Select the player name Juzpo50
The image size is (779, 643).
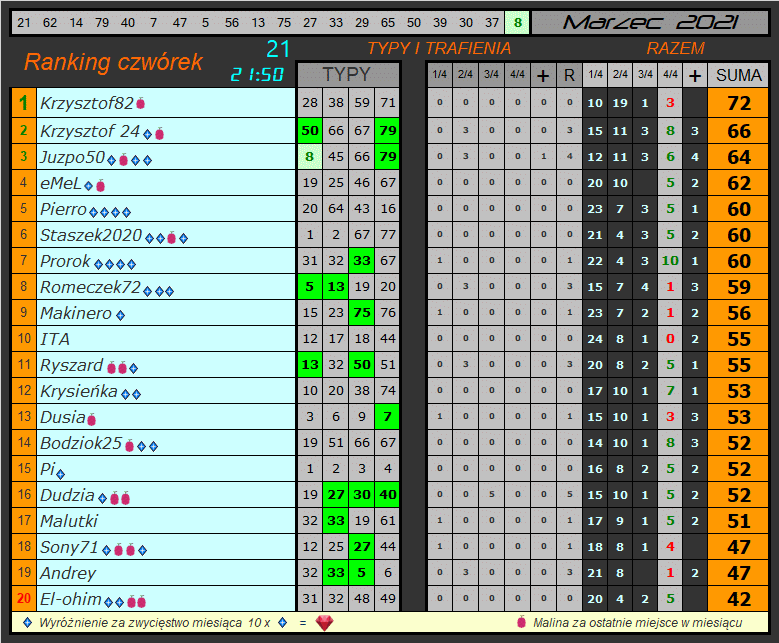coord(73,157)
